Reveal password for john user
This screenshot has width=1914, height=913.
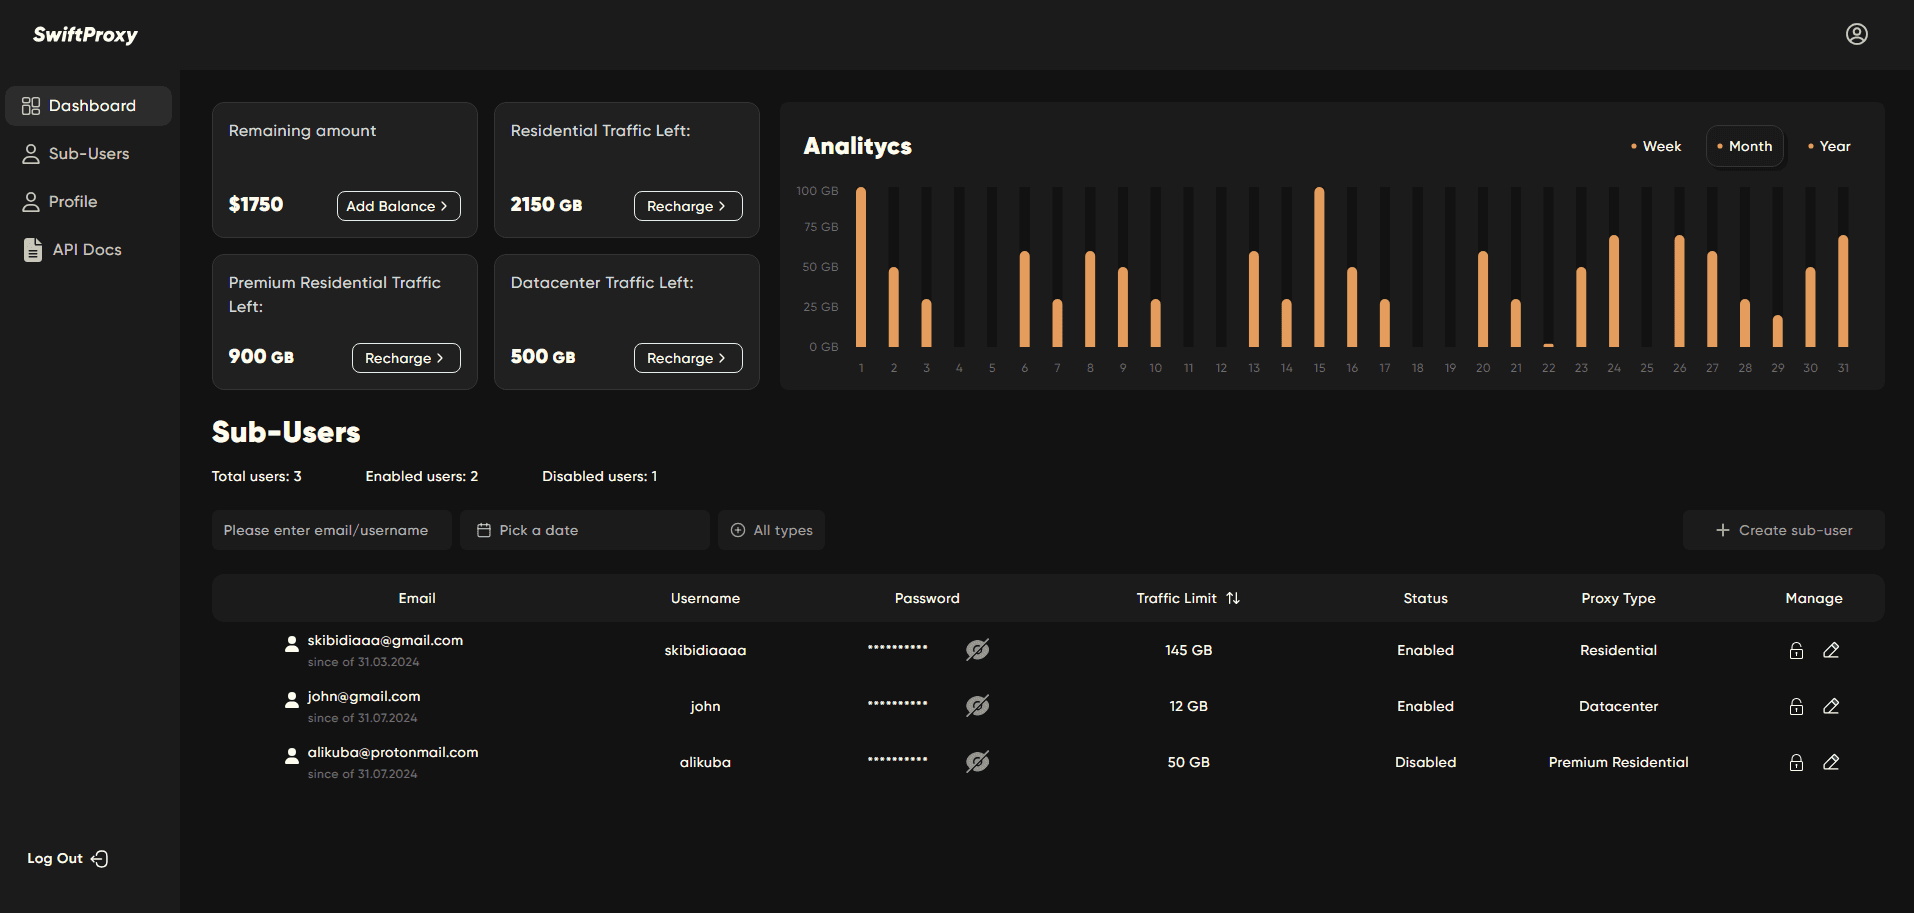click(x=978, y=706)
